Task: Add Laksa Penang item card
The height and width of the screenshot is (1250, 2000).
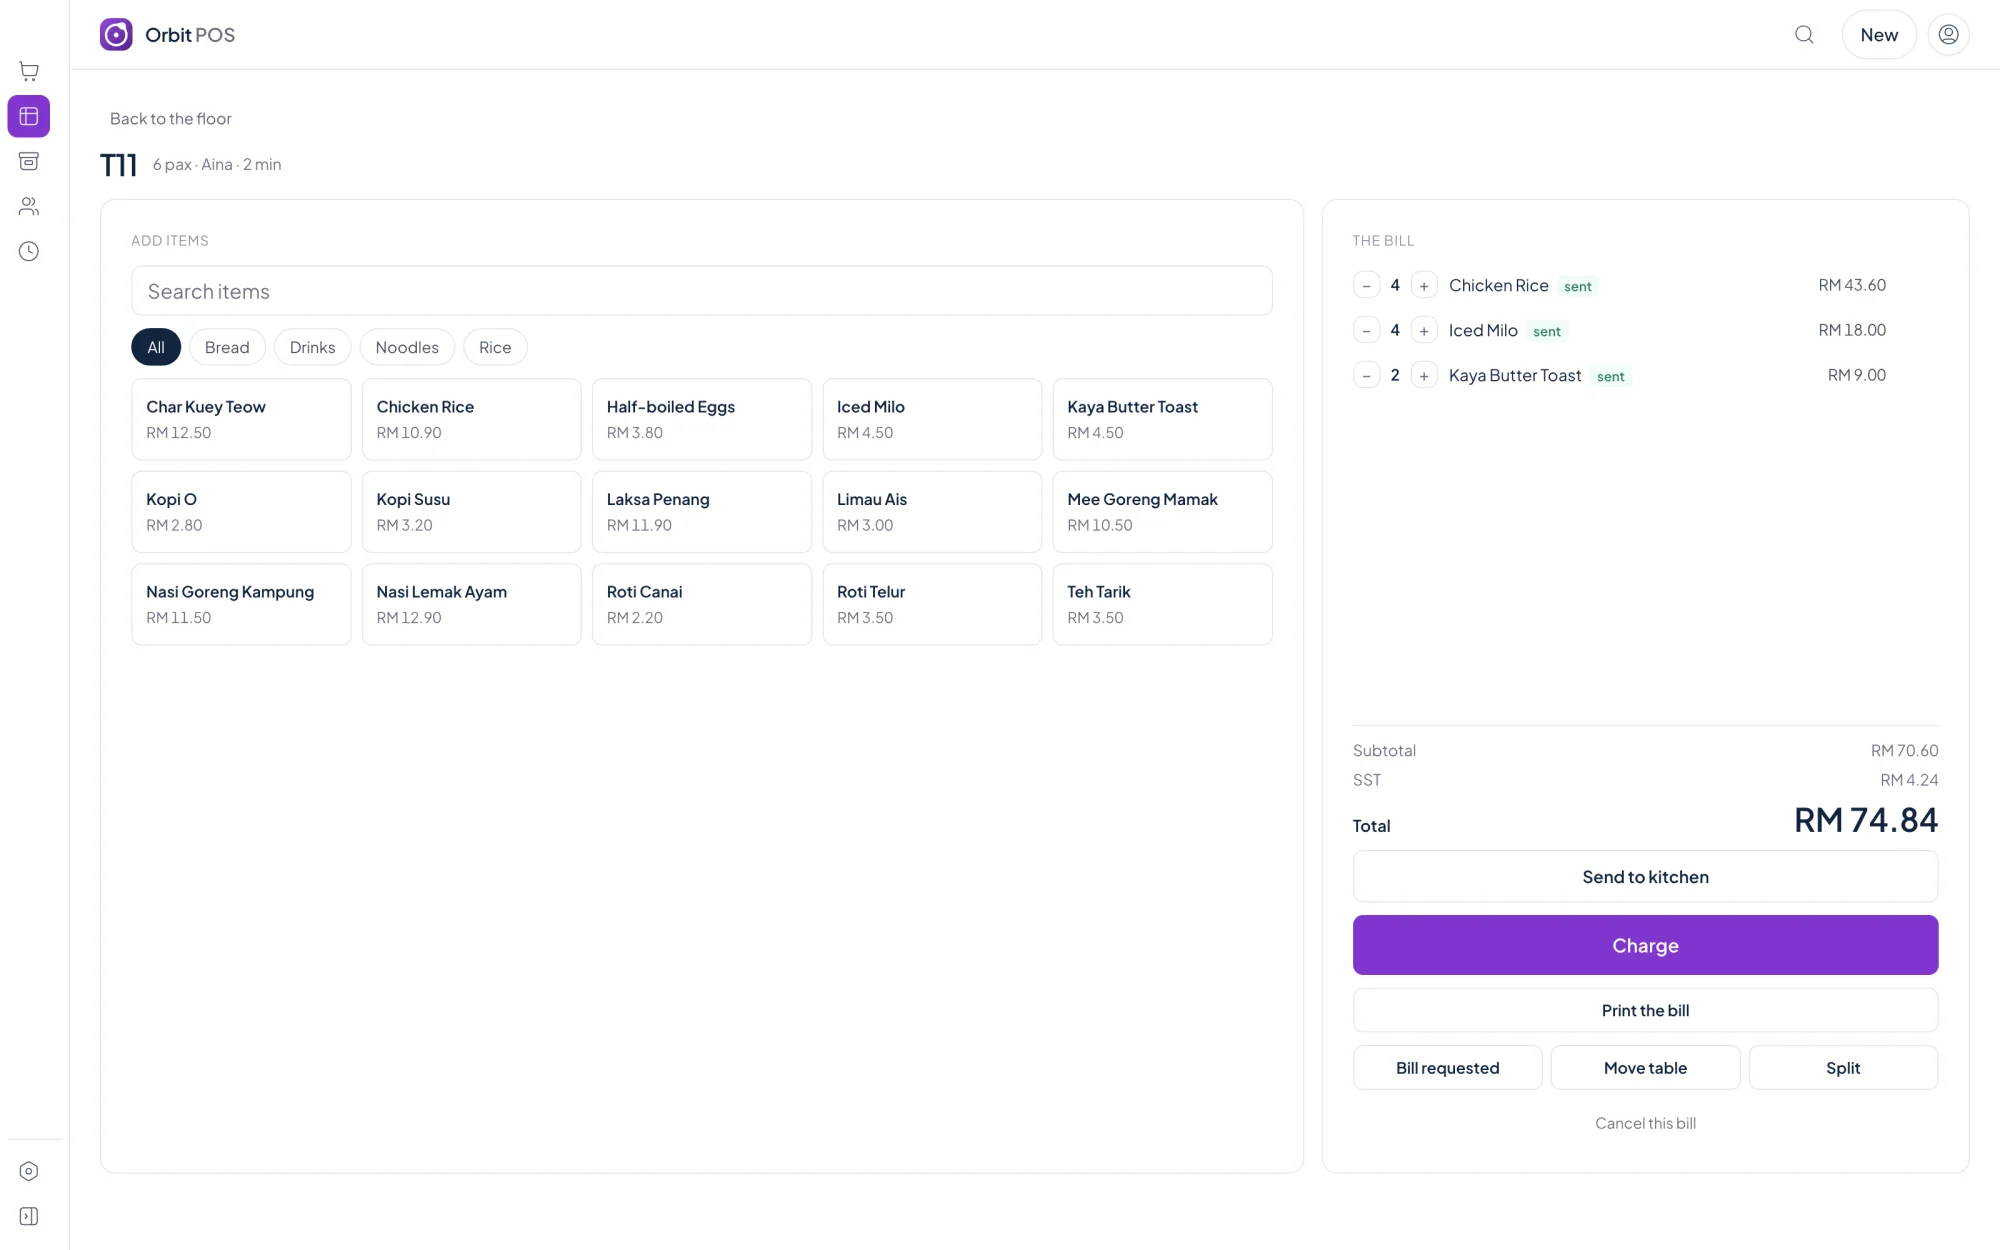Action: [x=702, y=512]
